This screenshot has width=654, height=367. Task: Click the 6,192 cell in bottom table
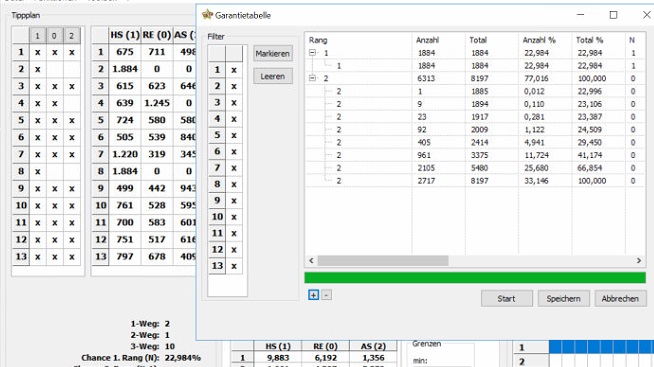tap(325, 358)
